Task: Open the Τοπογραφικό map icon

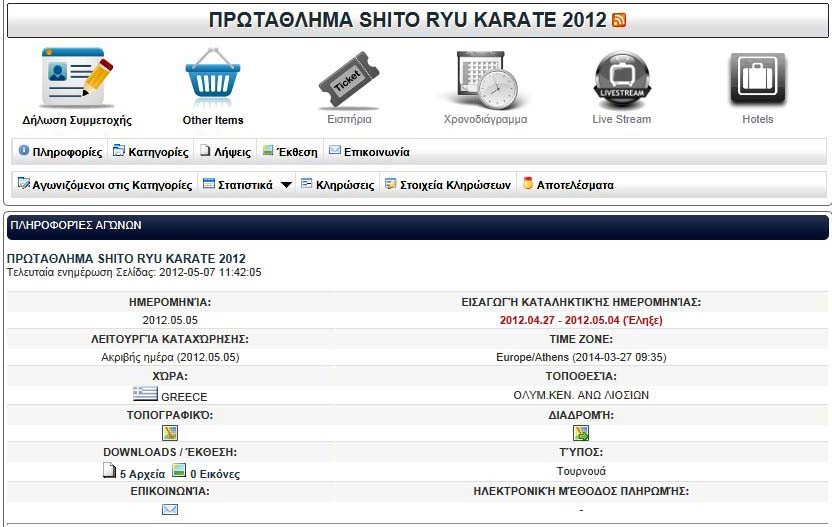Action: pyautogui.click(x=169, y=433)
